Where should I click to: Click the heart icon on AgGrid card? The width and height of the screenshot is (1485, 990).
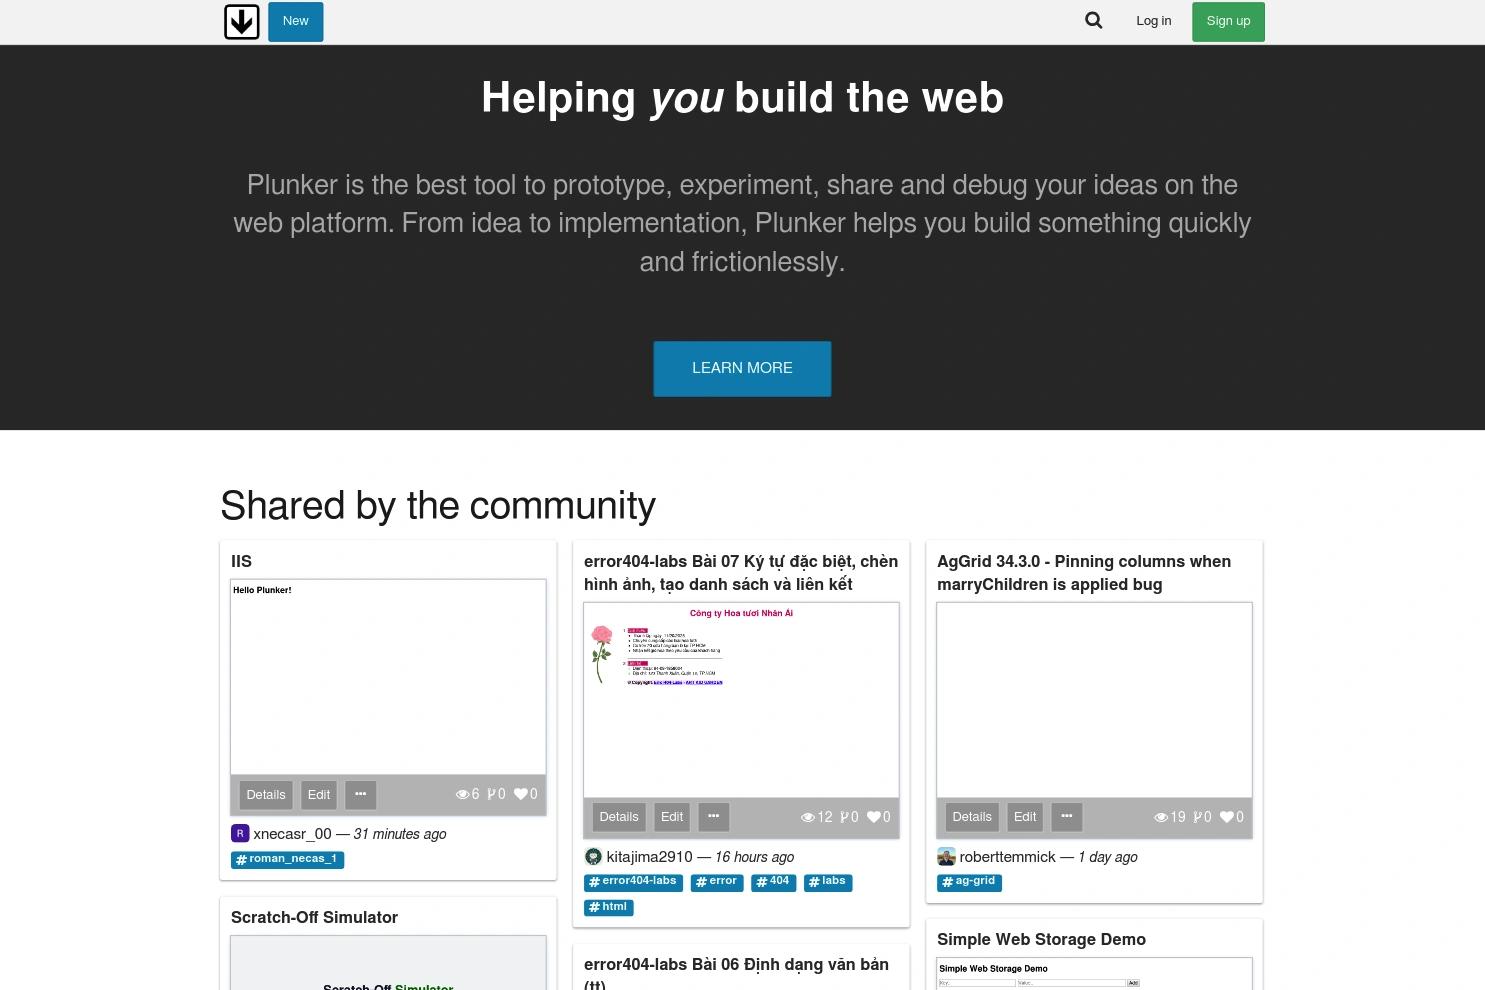(1226, 818)
